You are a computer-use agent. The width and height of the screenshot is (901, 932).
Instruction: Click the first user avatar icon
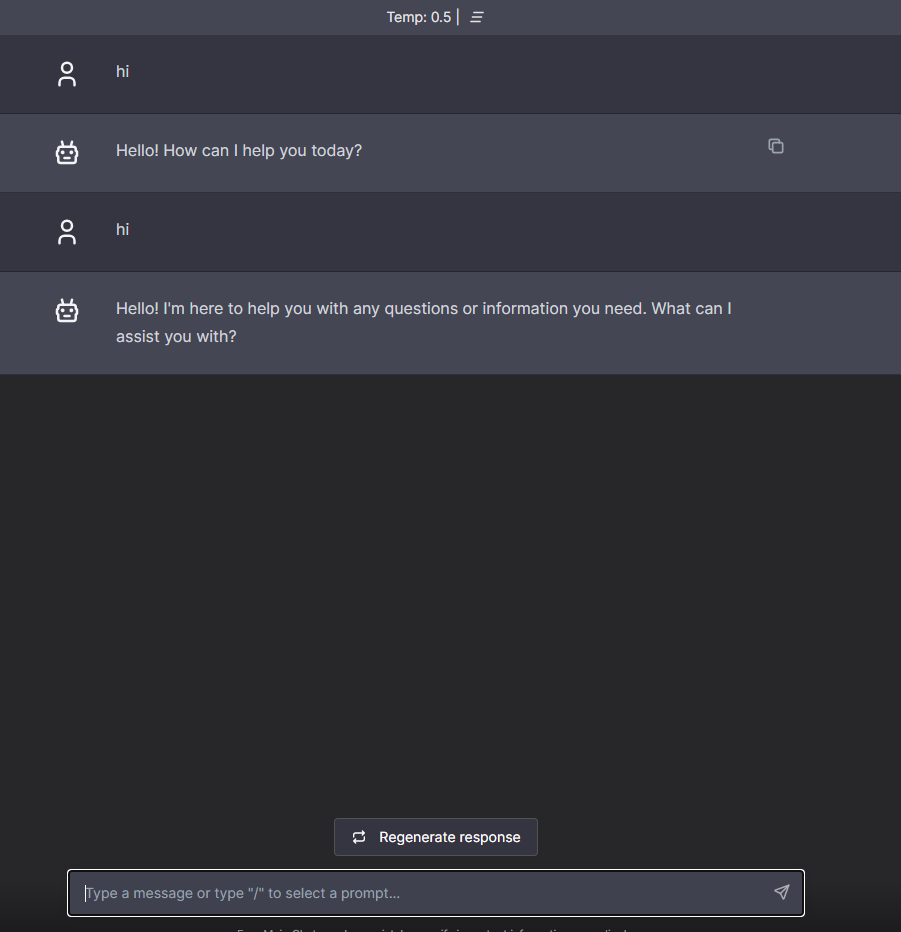pos(67,74)
